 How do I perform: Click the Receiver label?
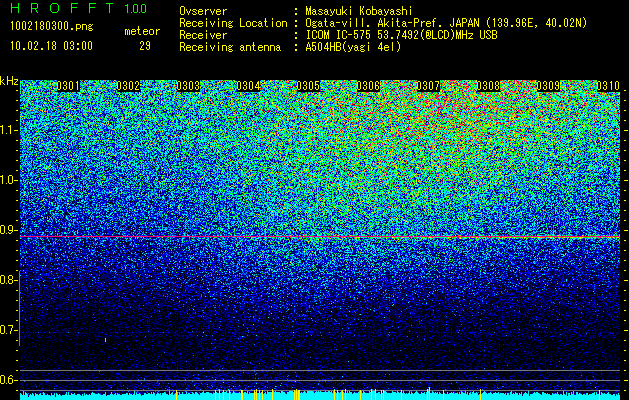[x=203, y=35]
